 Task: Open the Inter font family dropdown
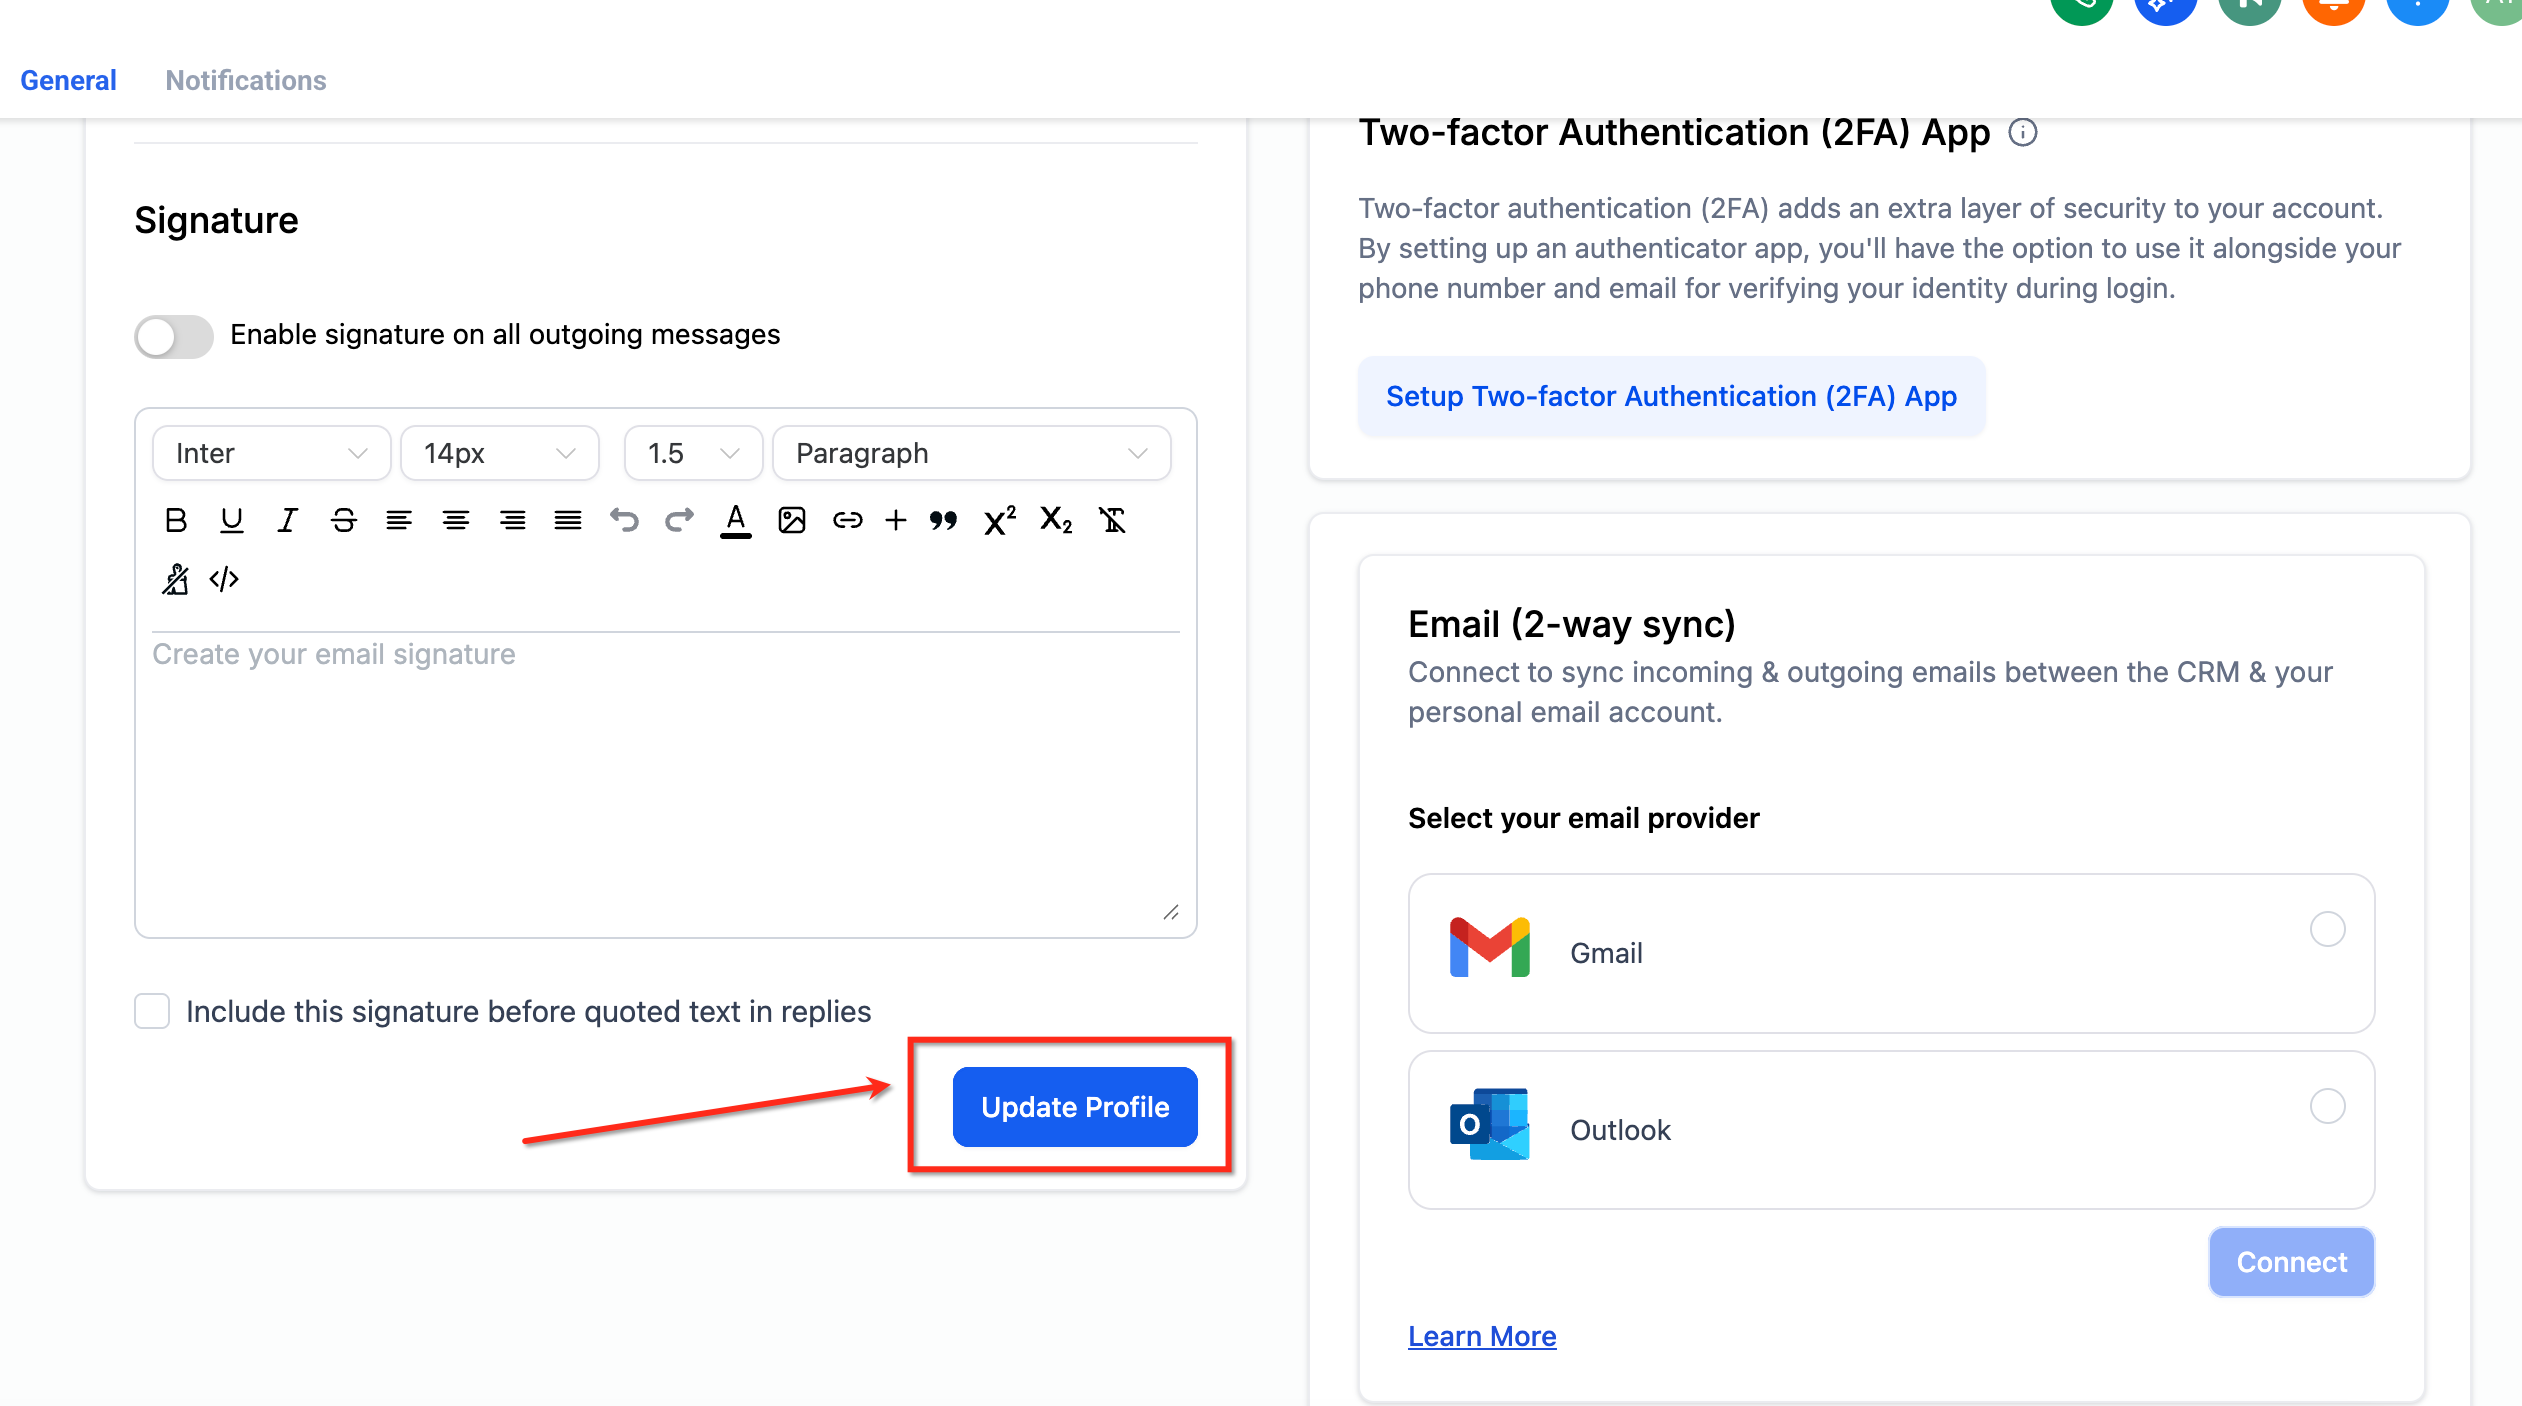(x=271, y=454)
